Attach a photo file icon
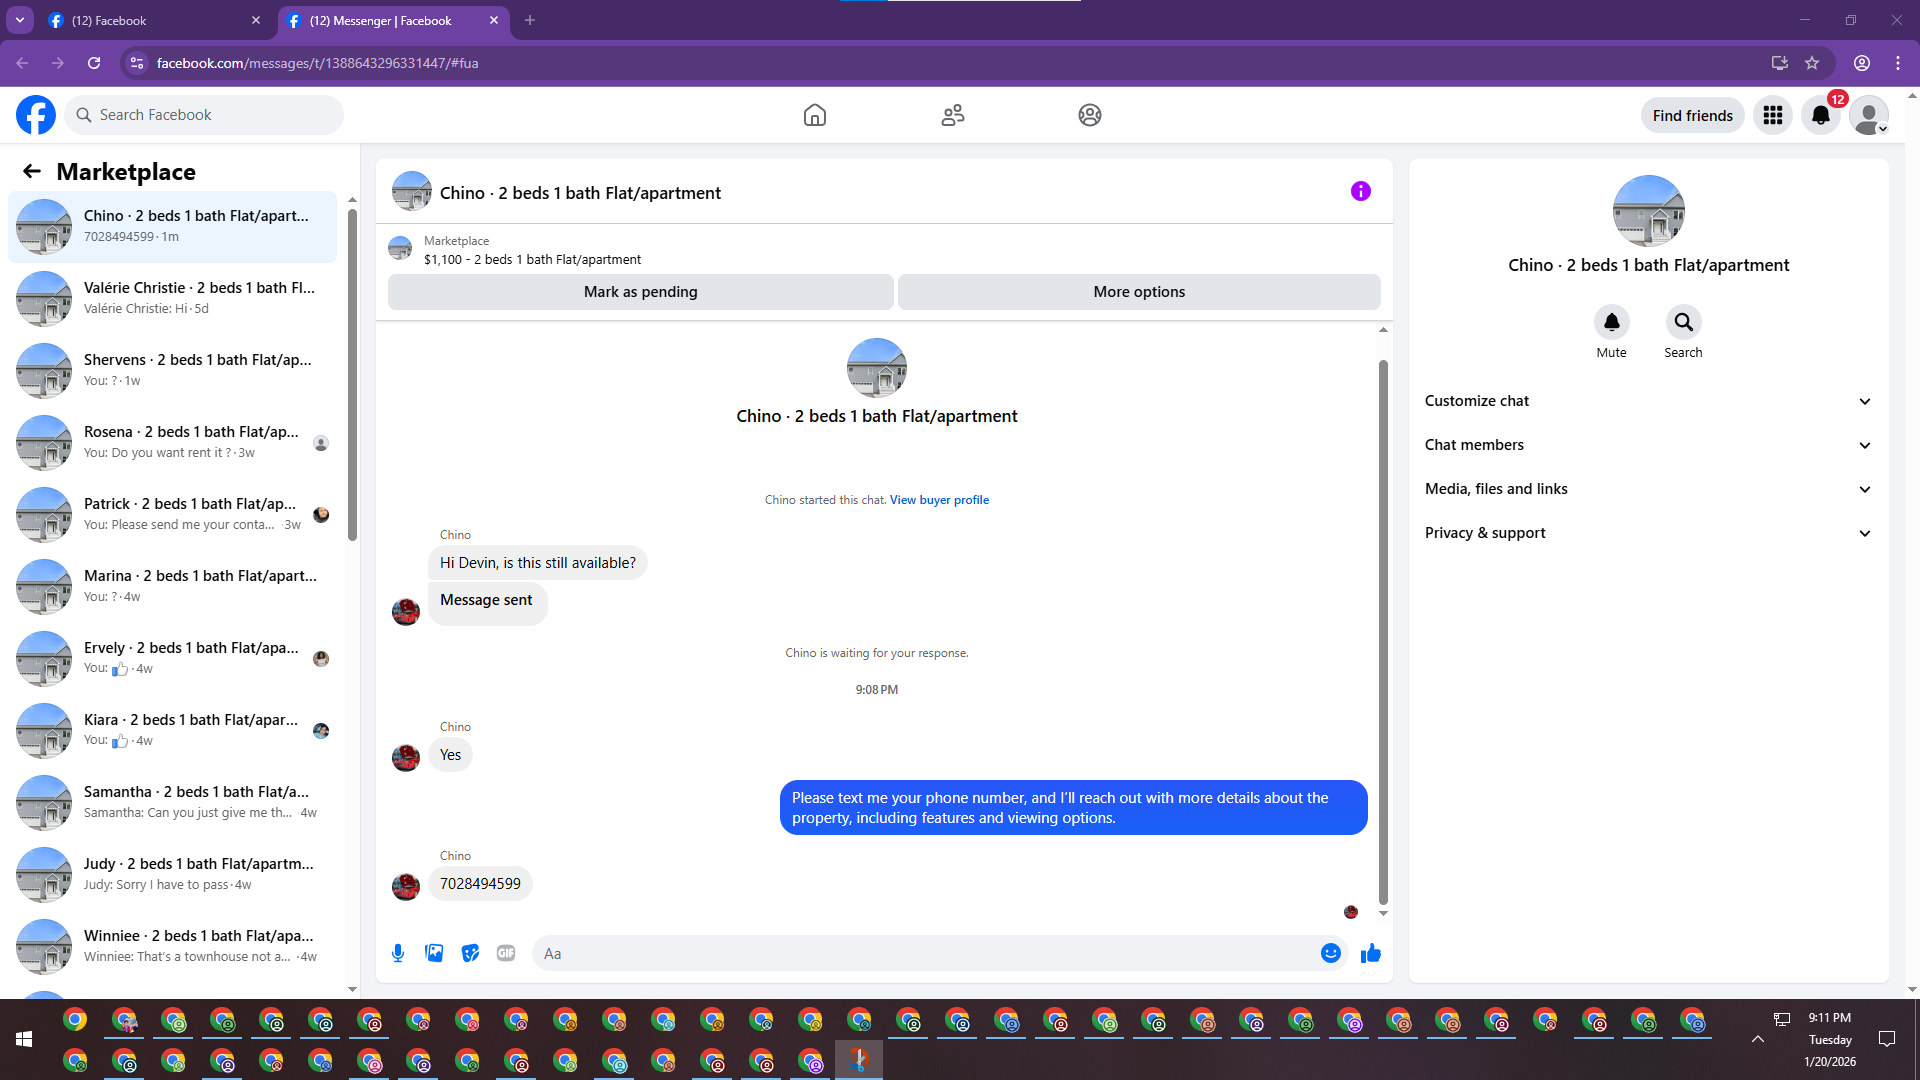Image resolution: width=1920 pixels, height=1080 pixels. pyautogui.click(x=434, y=953)
